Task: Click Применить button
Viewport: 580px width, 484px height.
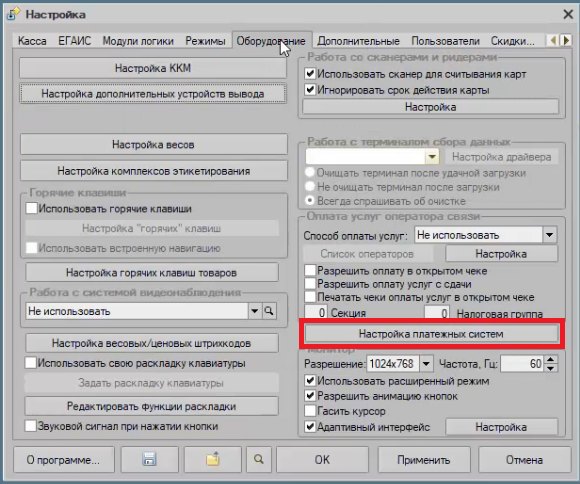Action: coord(424,460)
